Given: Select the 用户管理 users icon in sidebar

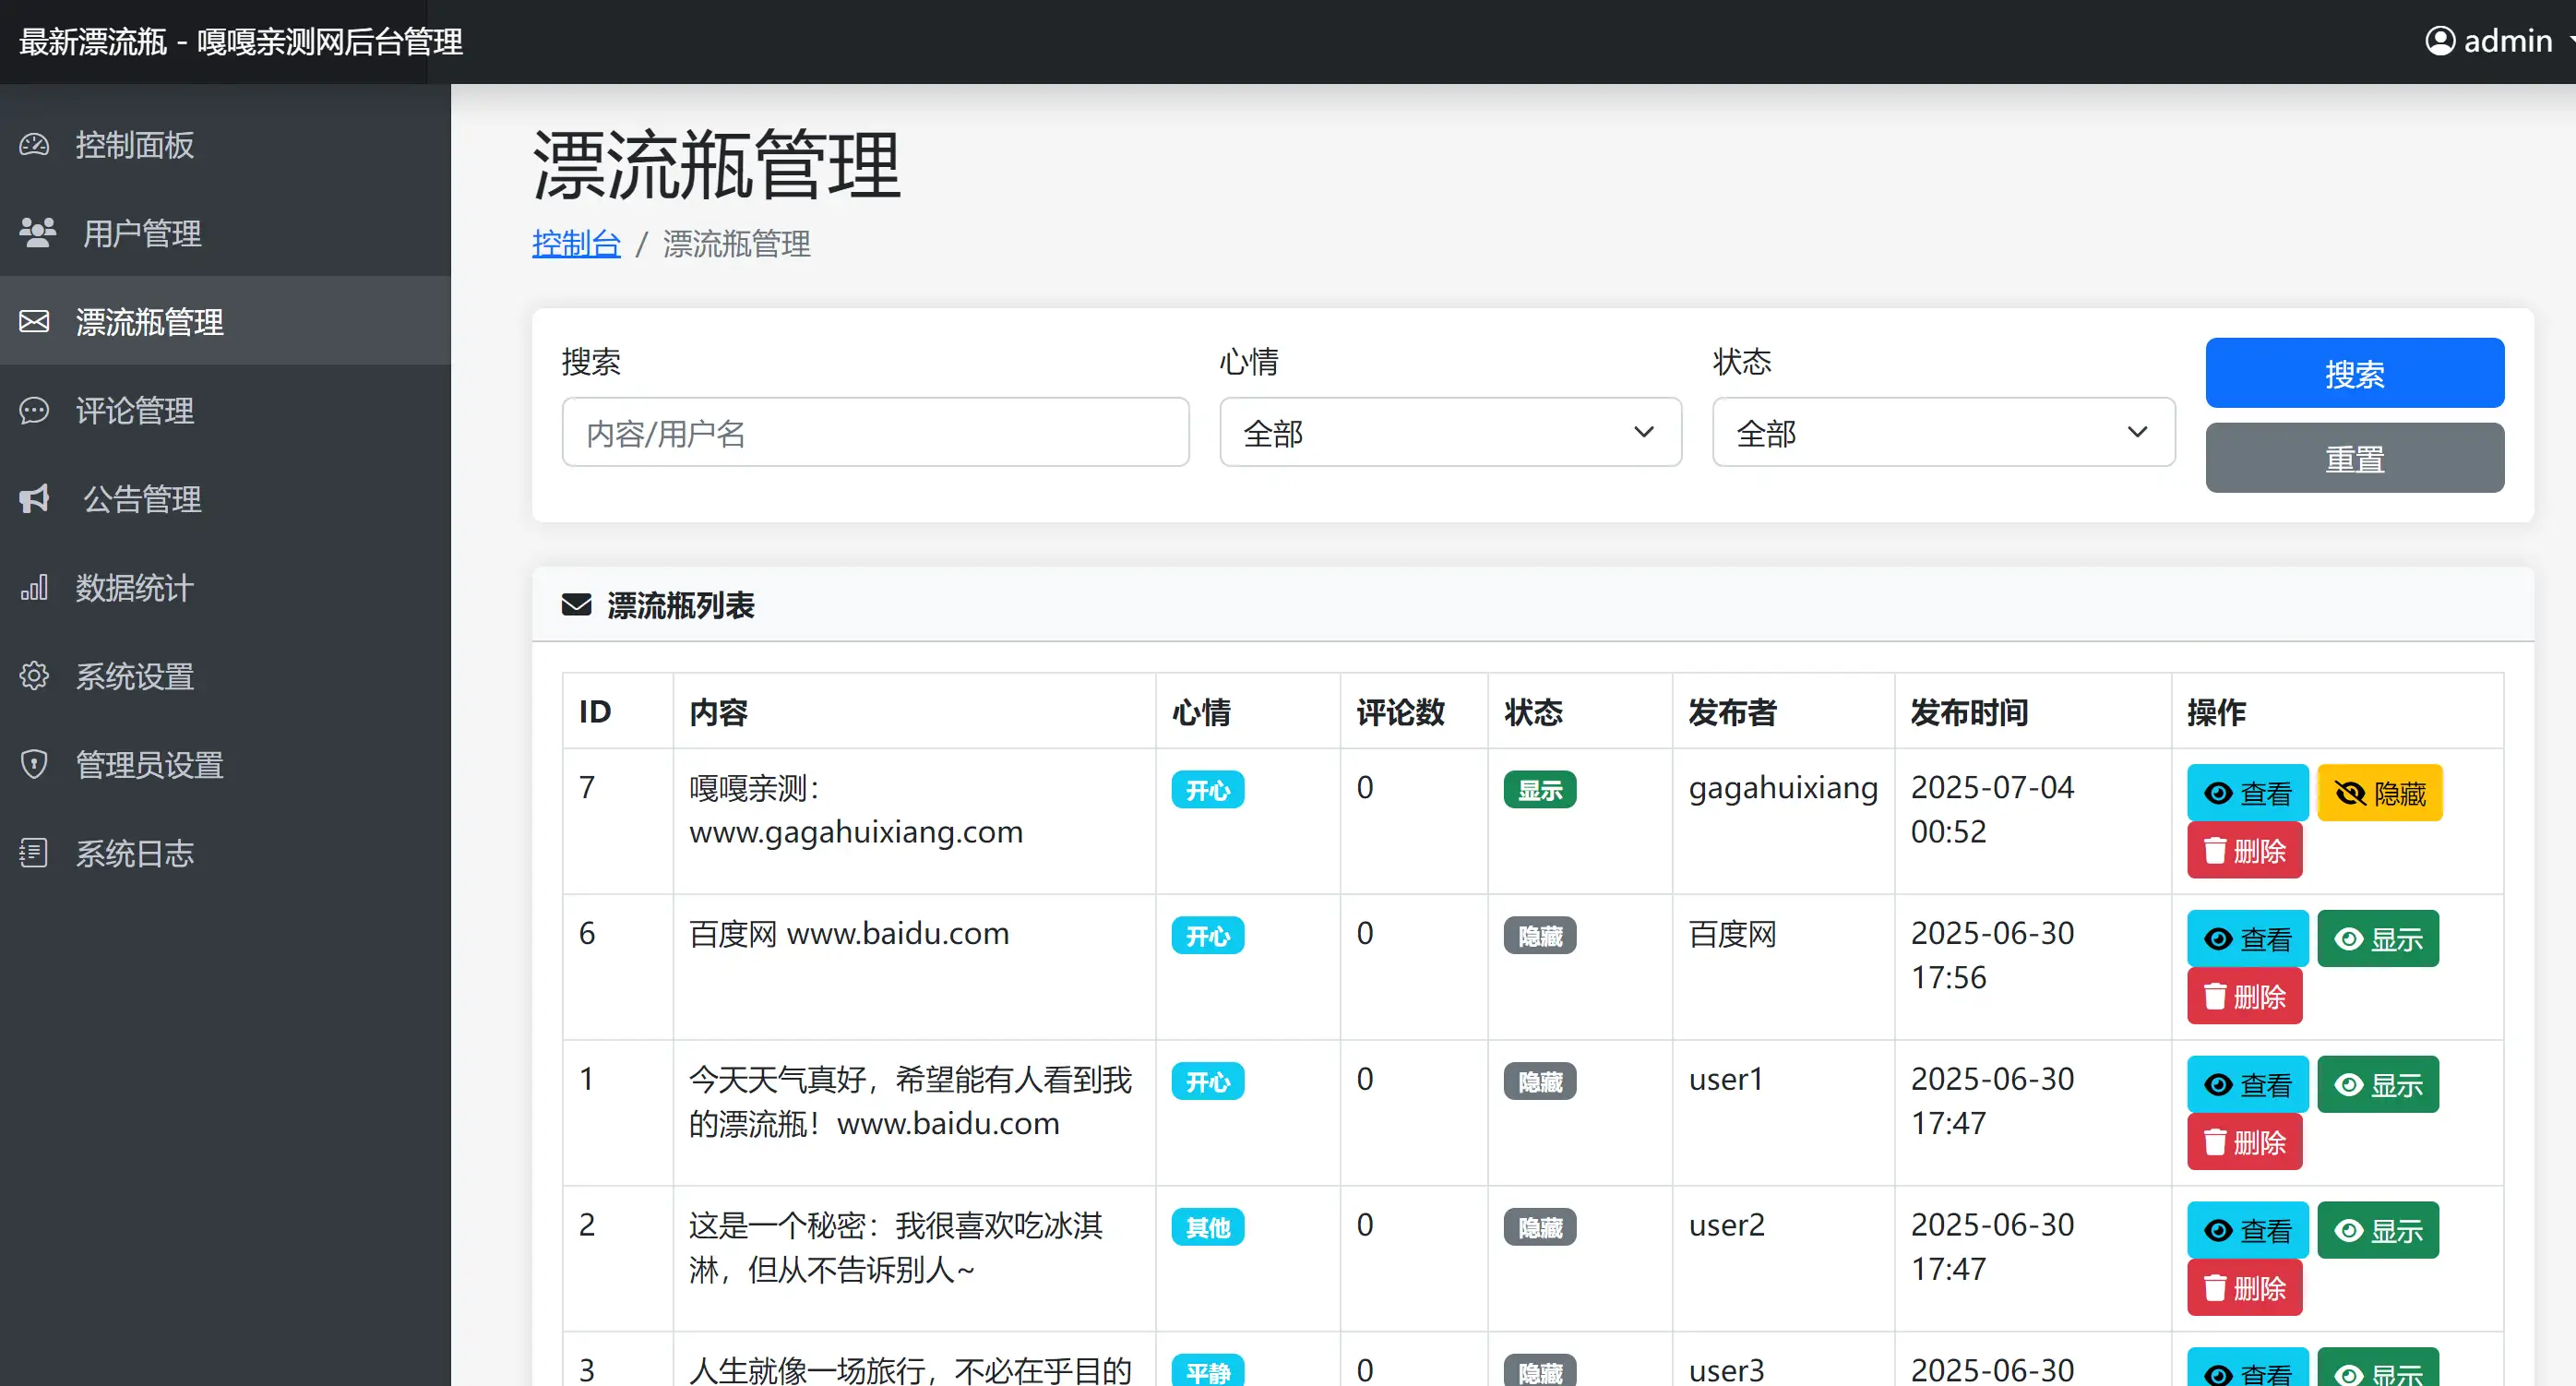Looking at the screenshot, I should 37,233.
